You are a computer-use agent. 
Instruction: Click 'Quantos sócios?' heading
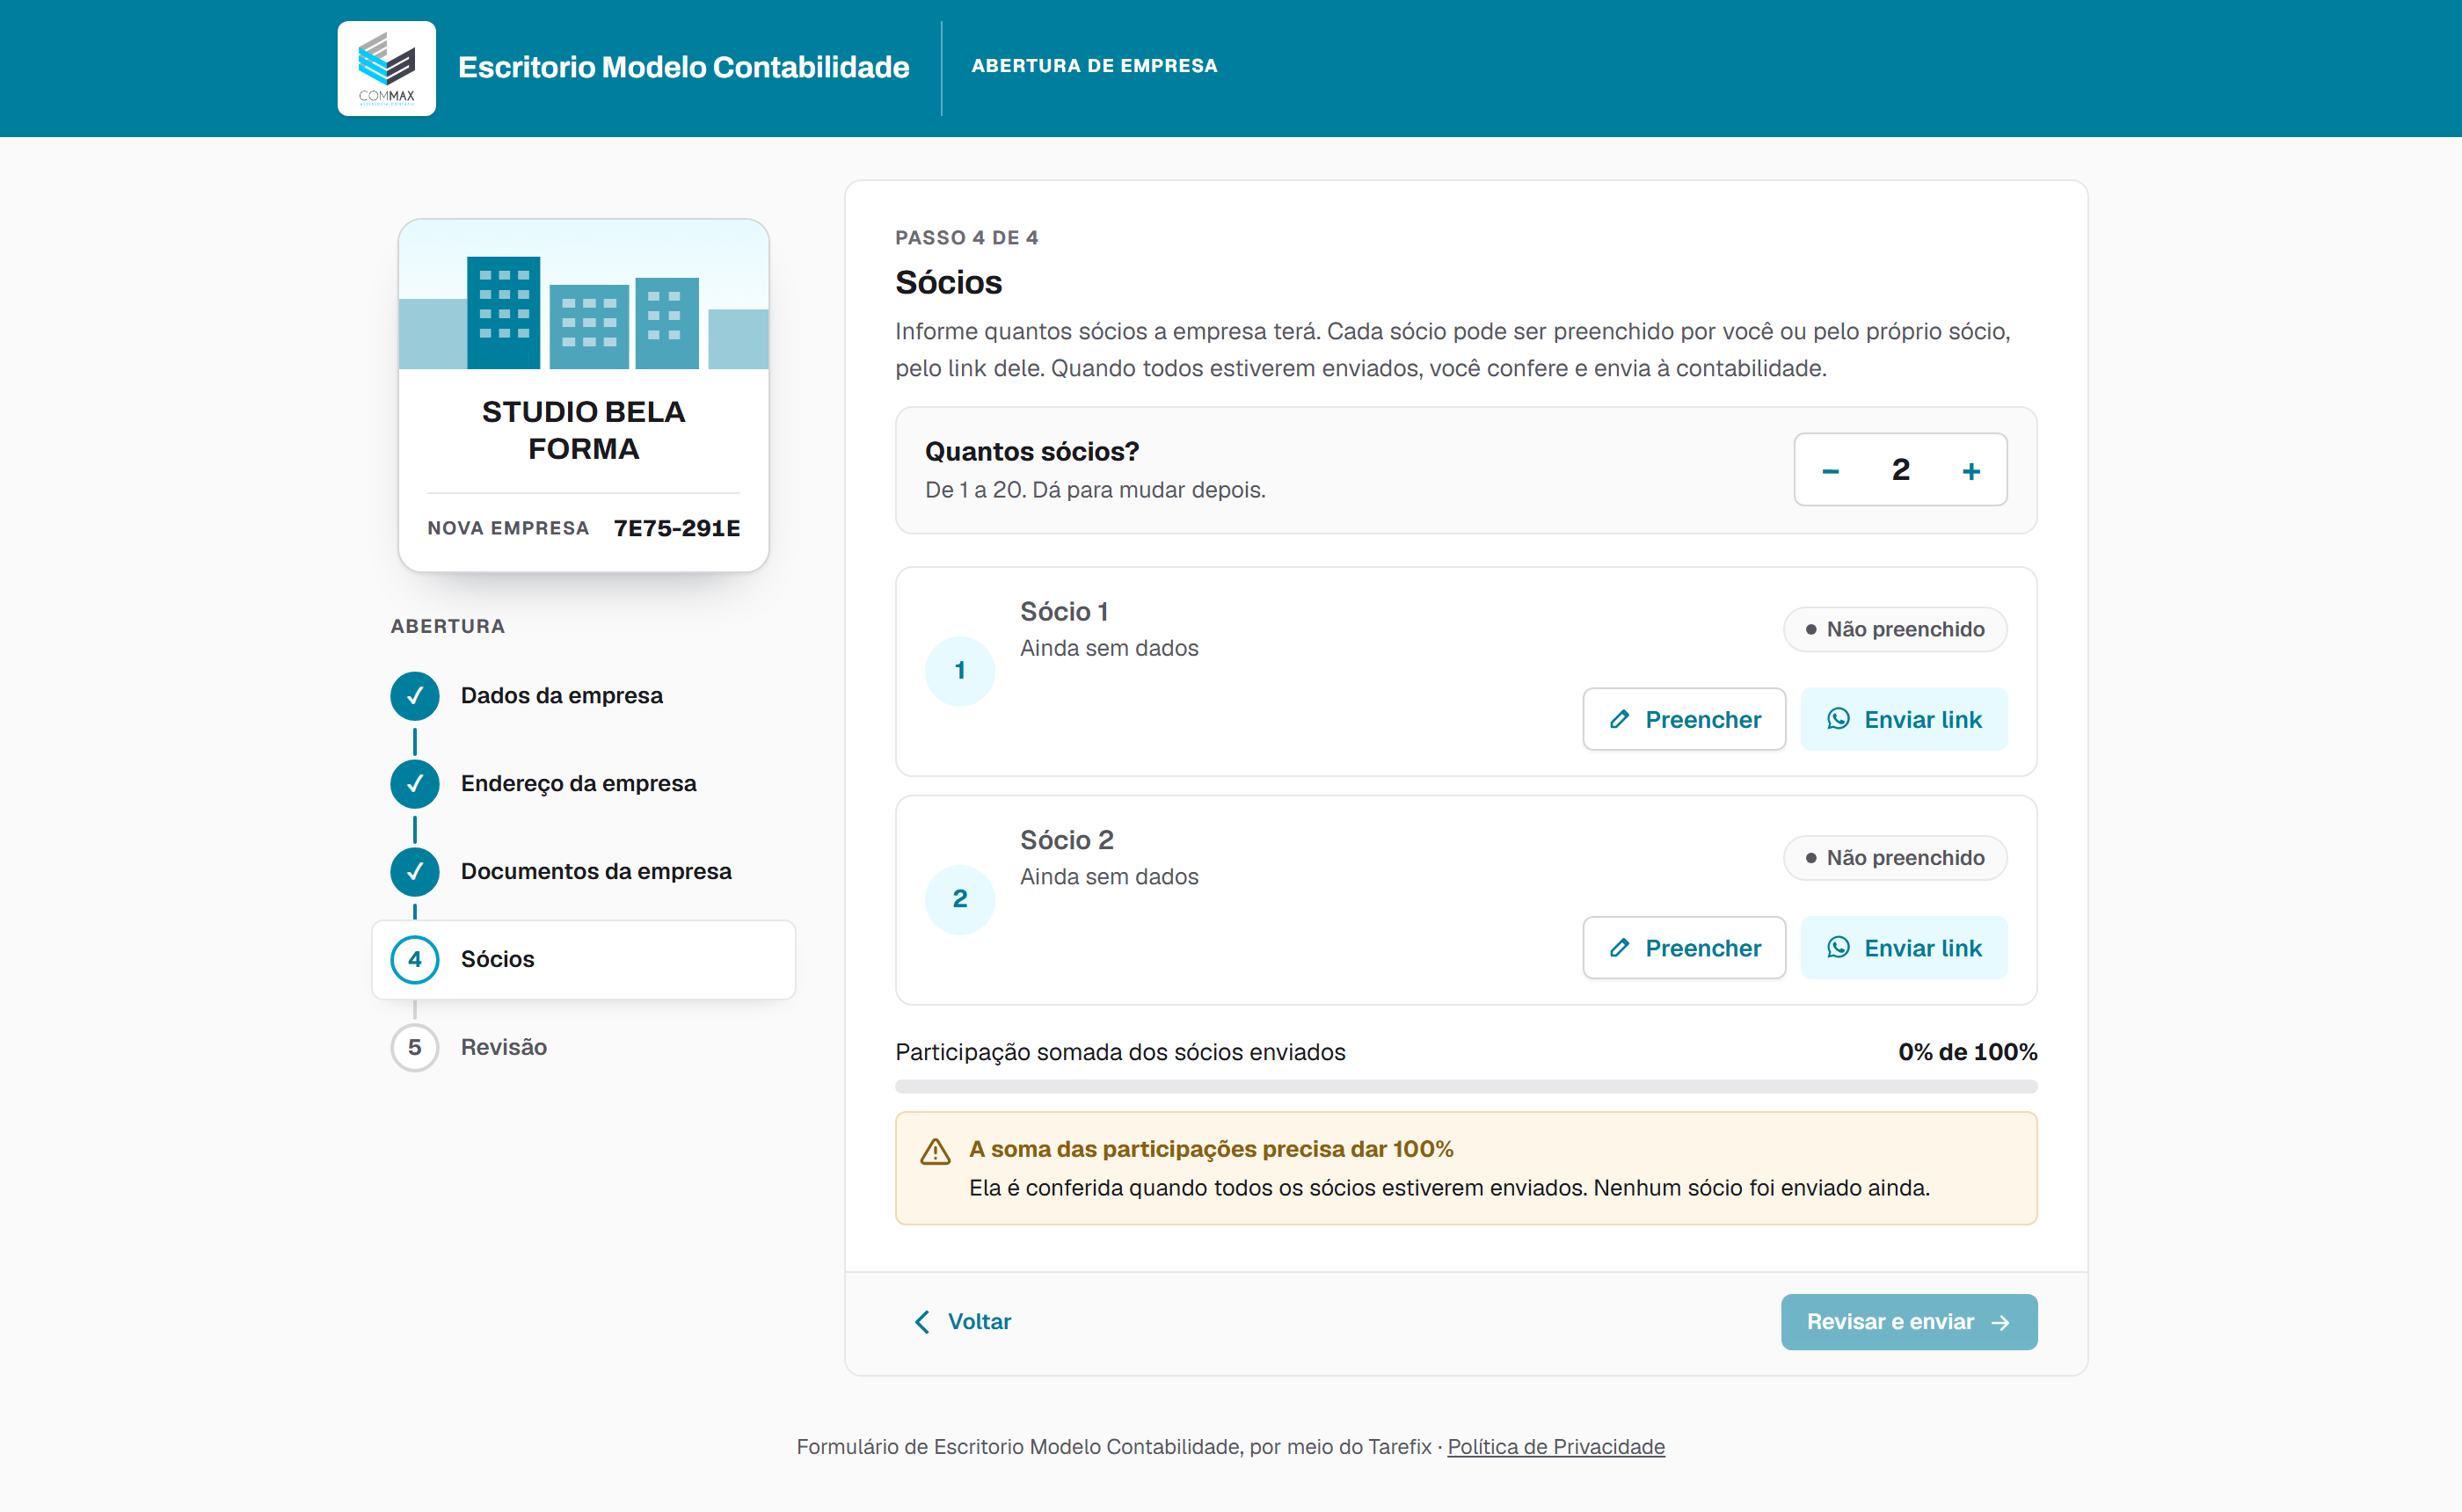[1031, 451]
